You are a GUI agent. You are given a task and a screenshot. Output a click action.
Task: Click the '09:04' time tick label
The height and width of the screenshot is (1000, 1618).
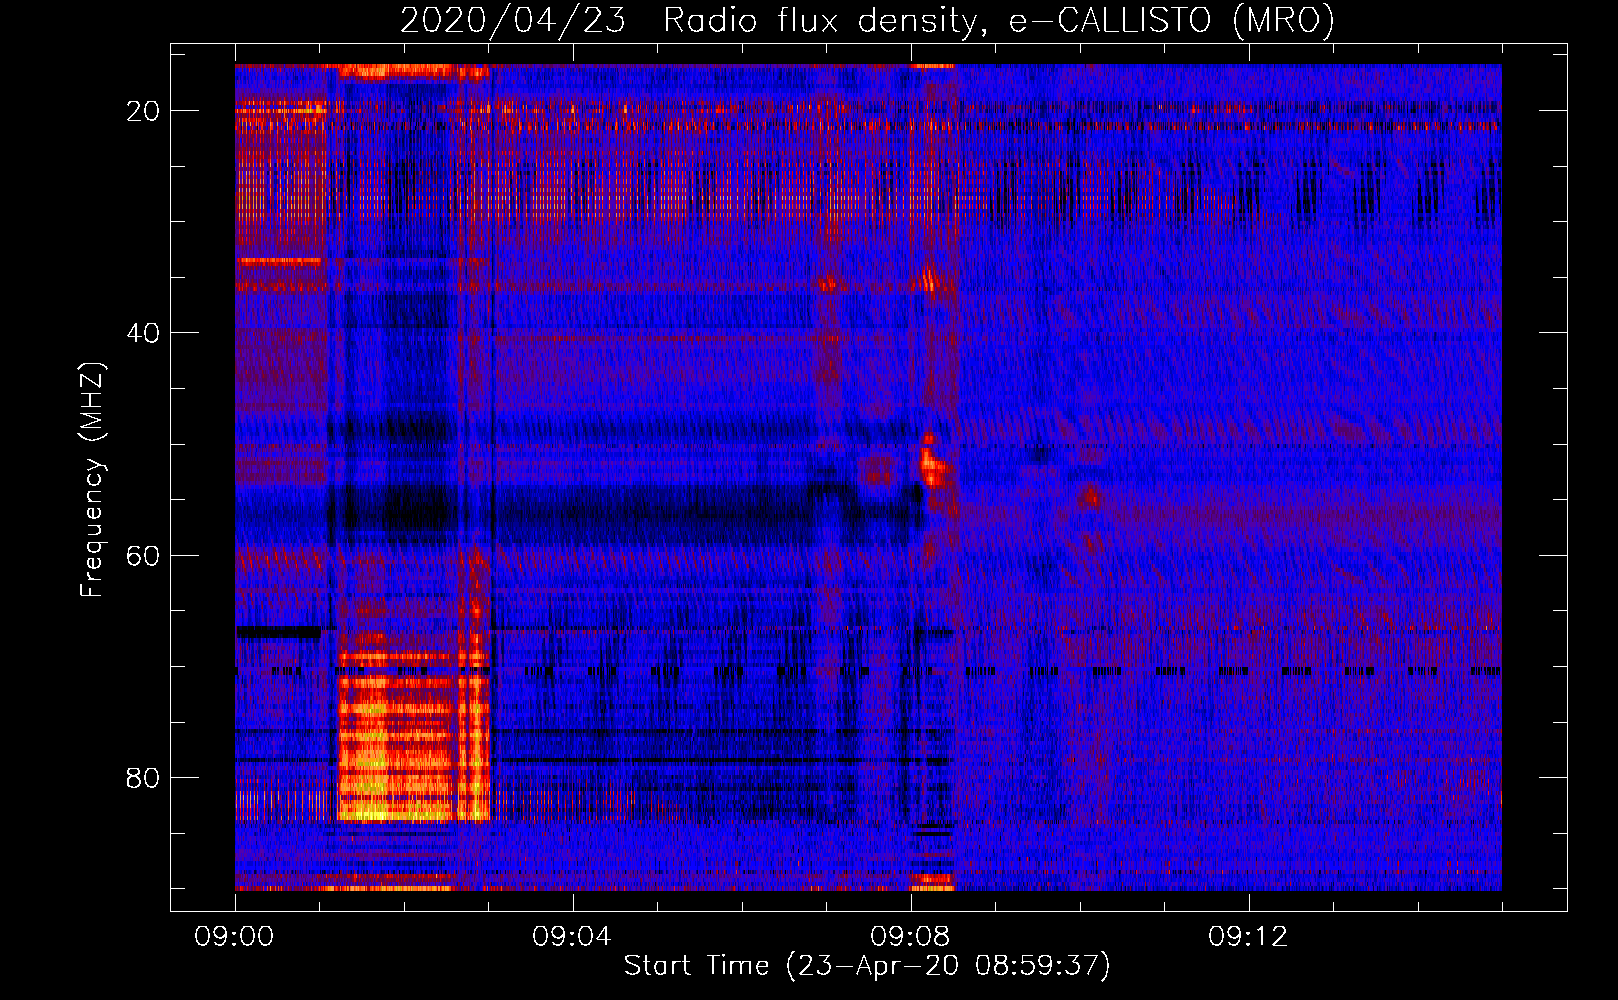tap(572, 937)
